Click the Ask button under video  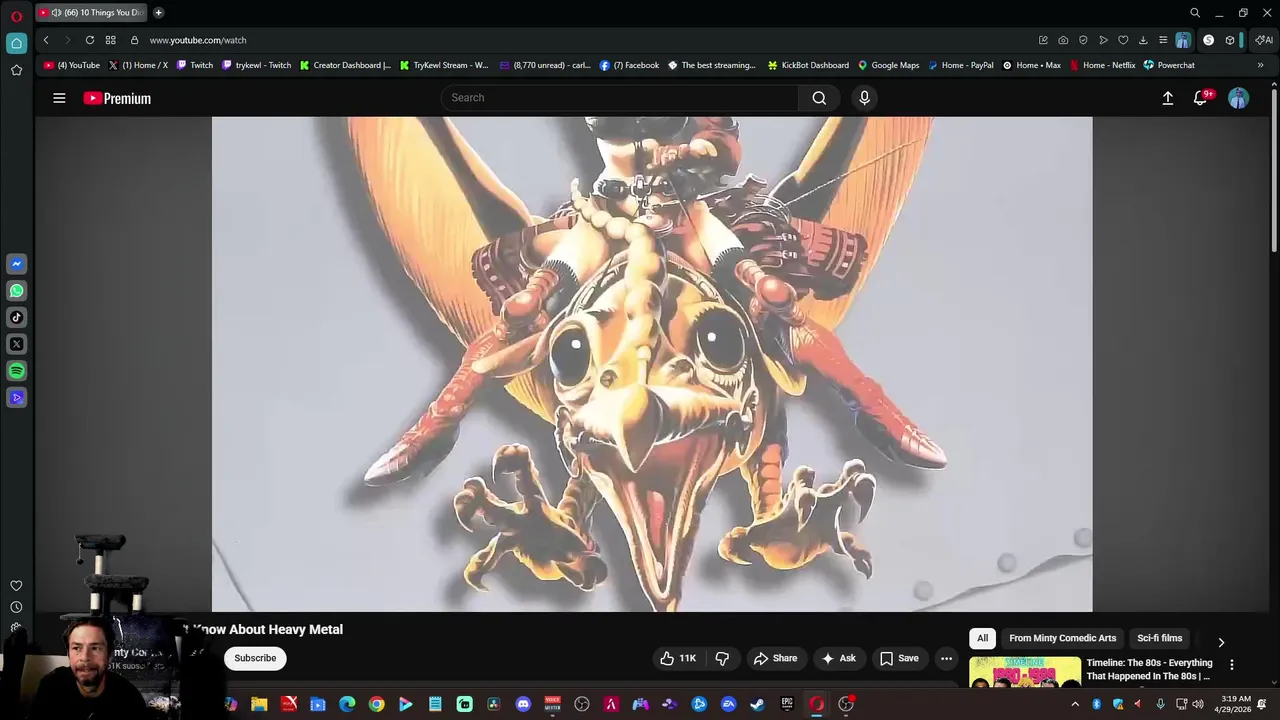(838, 658)
